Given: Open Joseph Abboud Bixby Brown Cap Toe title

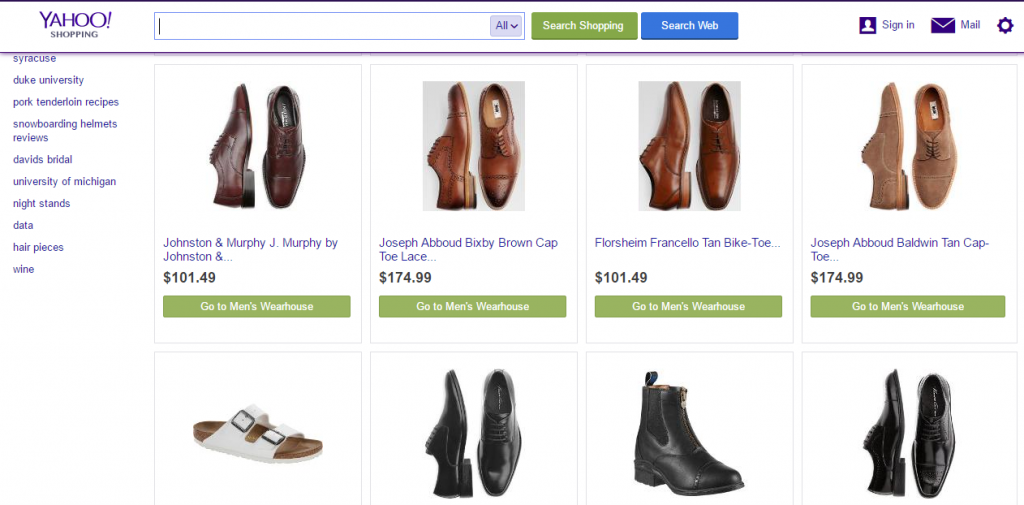Looking at the screenshot, I should click(x=468, y=250).
